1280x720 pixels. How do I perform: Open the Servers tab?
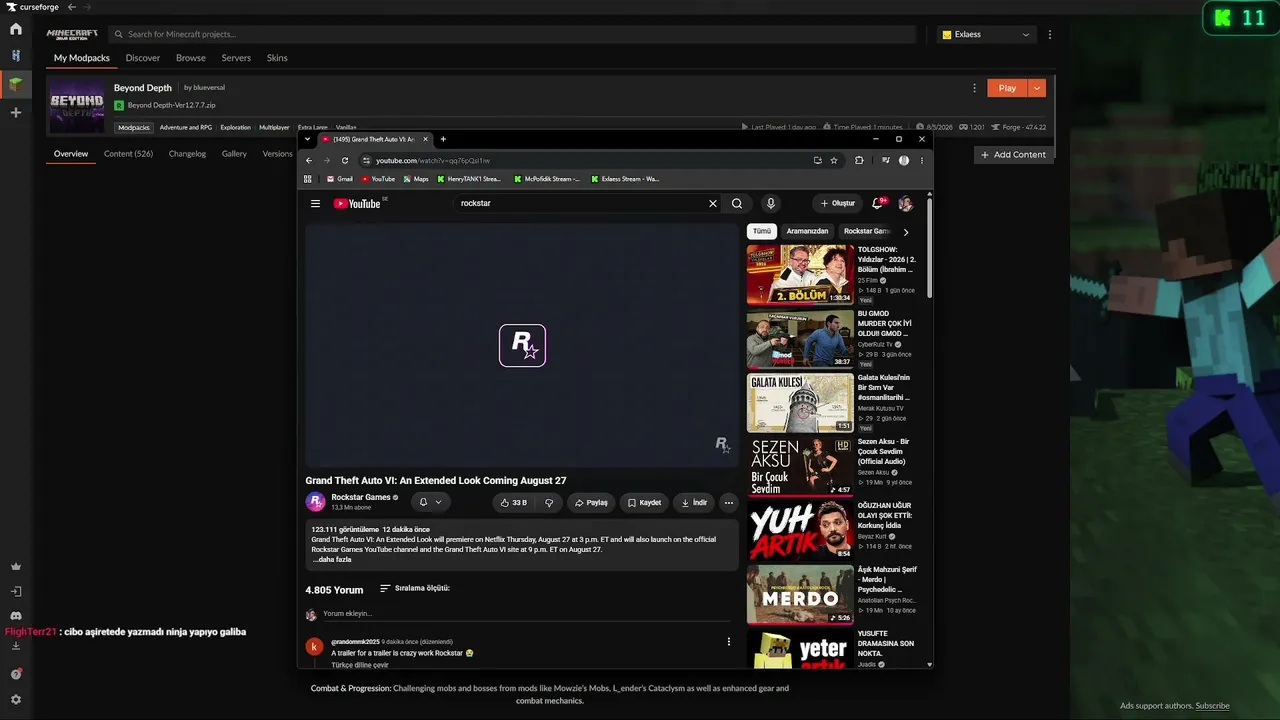[236, 58]
